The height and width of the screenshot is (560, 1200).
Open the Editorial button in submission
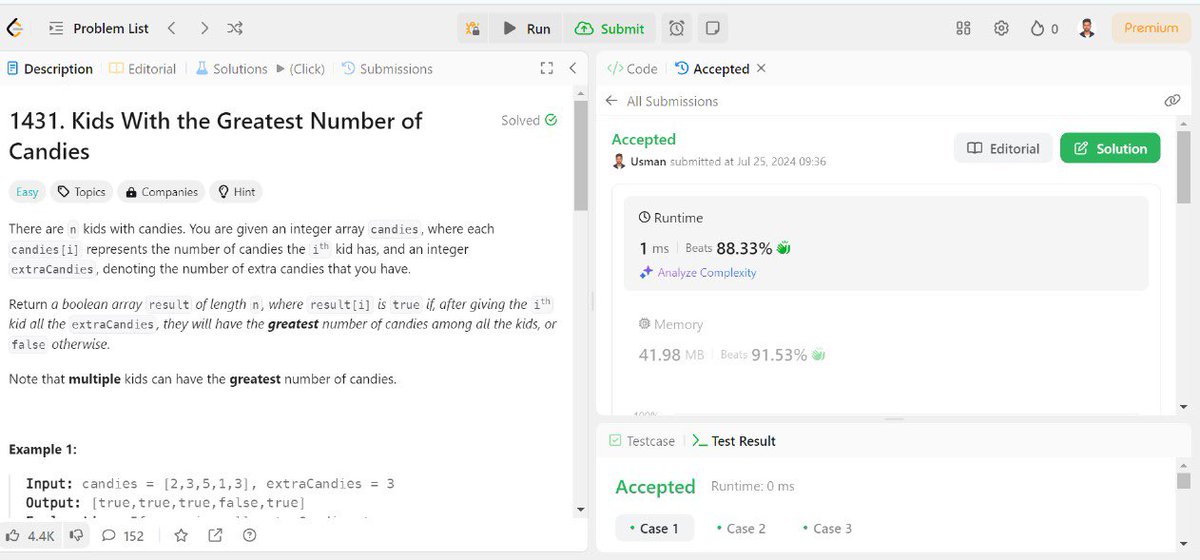[1003, 149]
